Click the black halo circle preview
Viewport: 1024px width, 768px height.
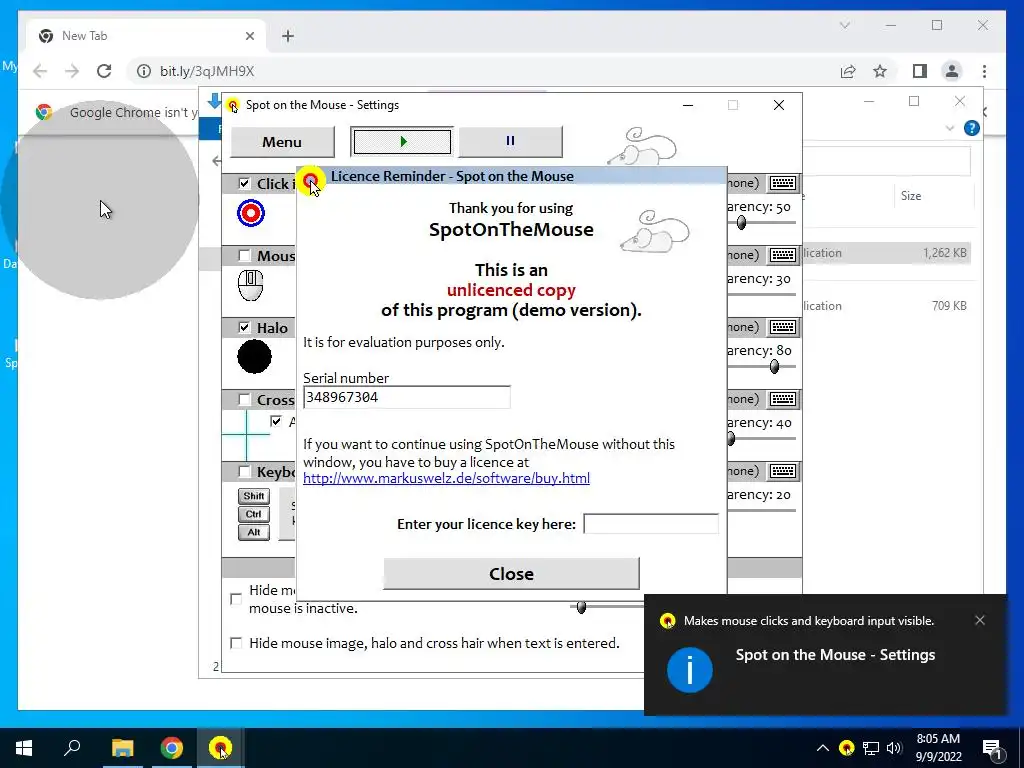pos(254,357)
